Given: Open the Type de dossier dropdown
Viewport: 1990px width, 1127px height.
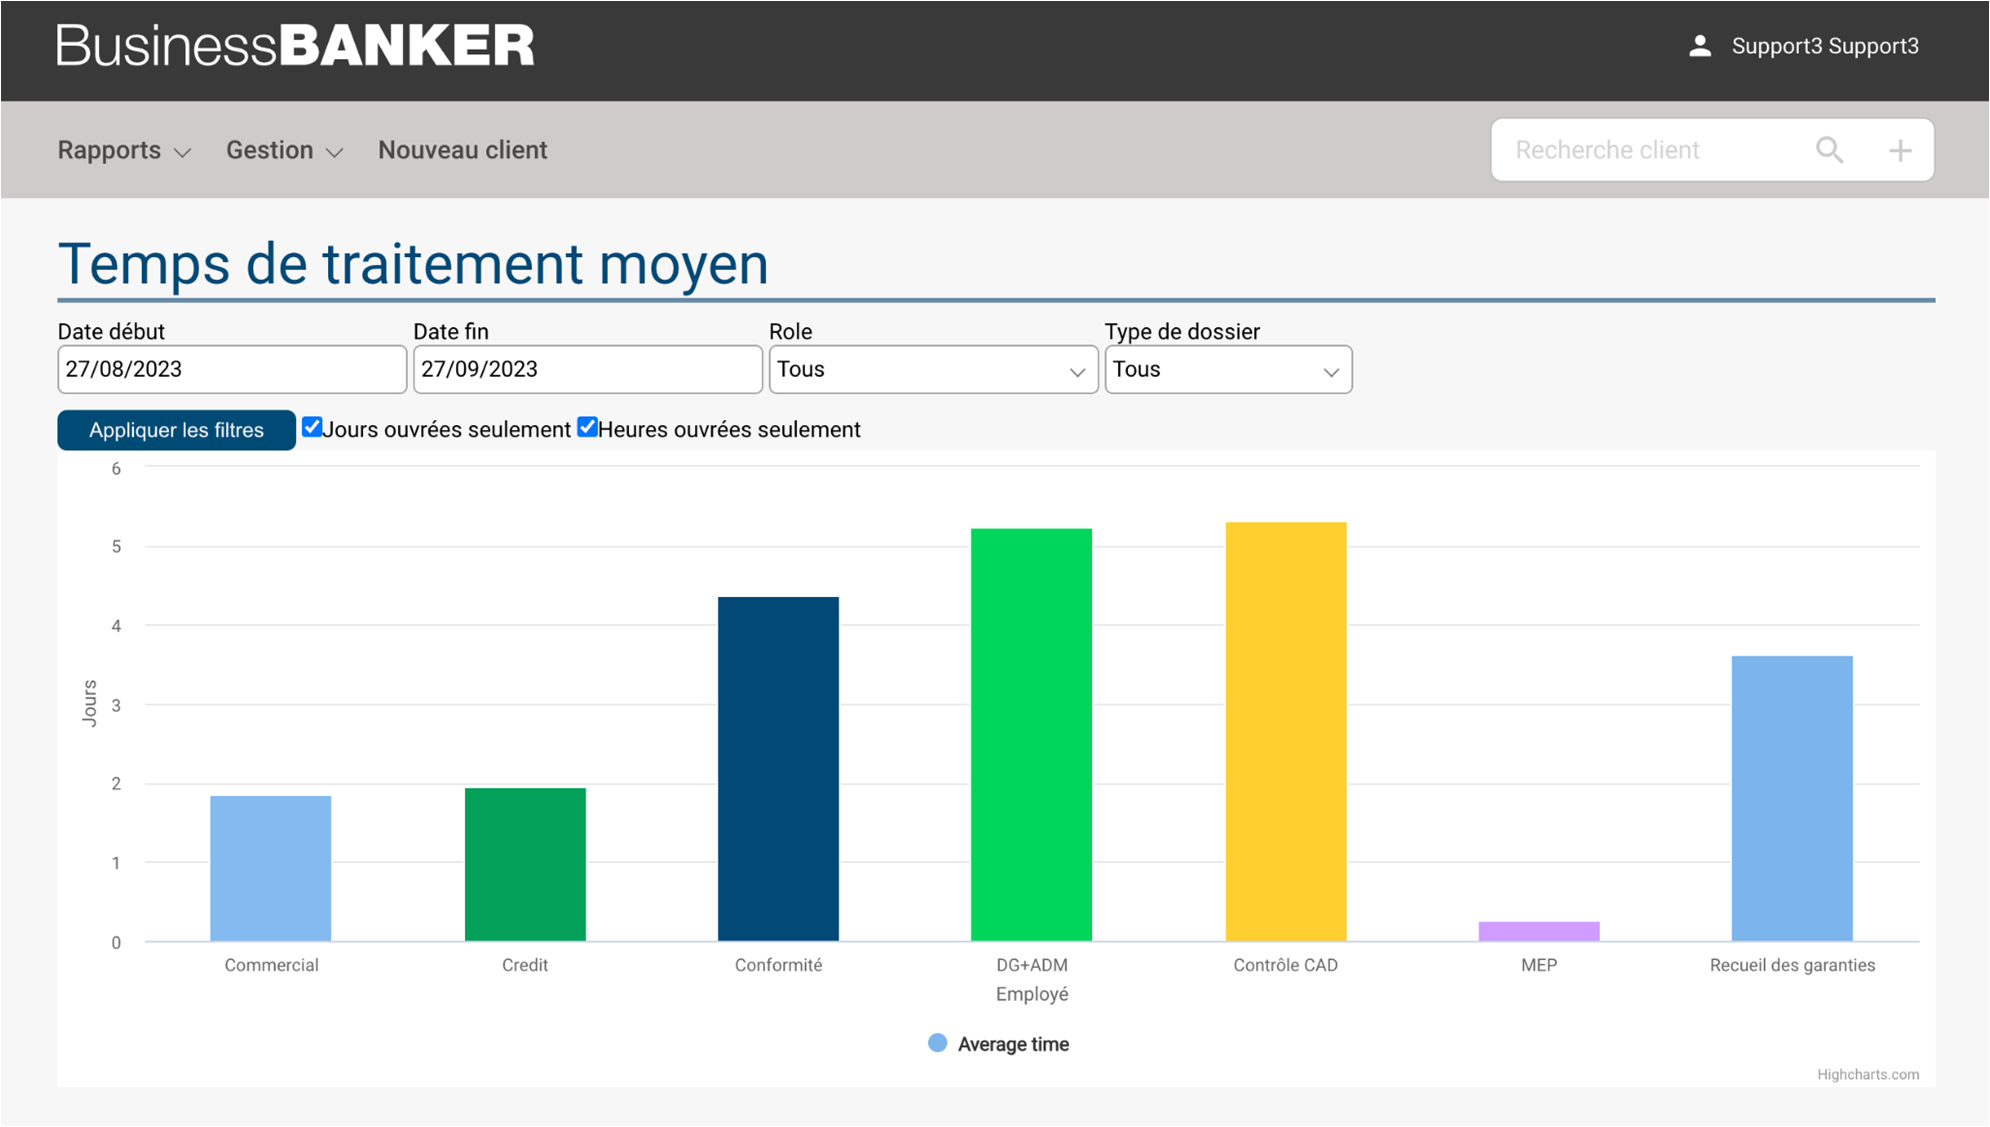Looking at the screenshot, I should click(1227, 370).
